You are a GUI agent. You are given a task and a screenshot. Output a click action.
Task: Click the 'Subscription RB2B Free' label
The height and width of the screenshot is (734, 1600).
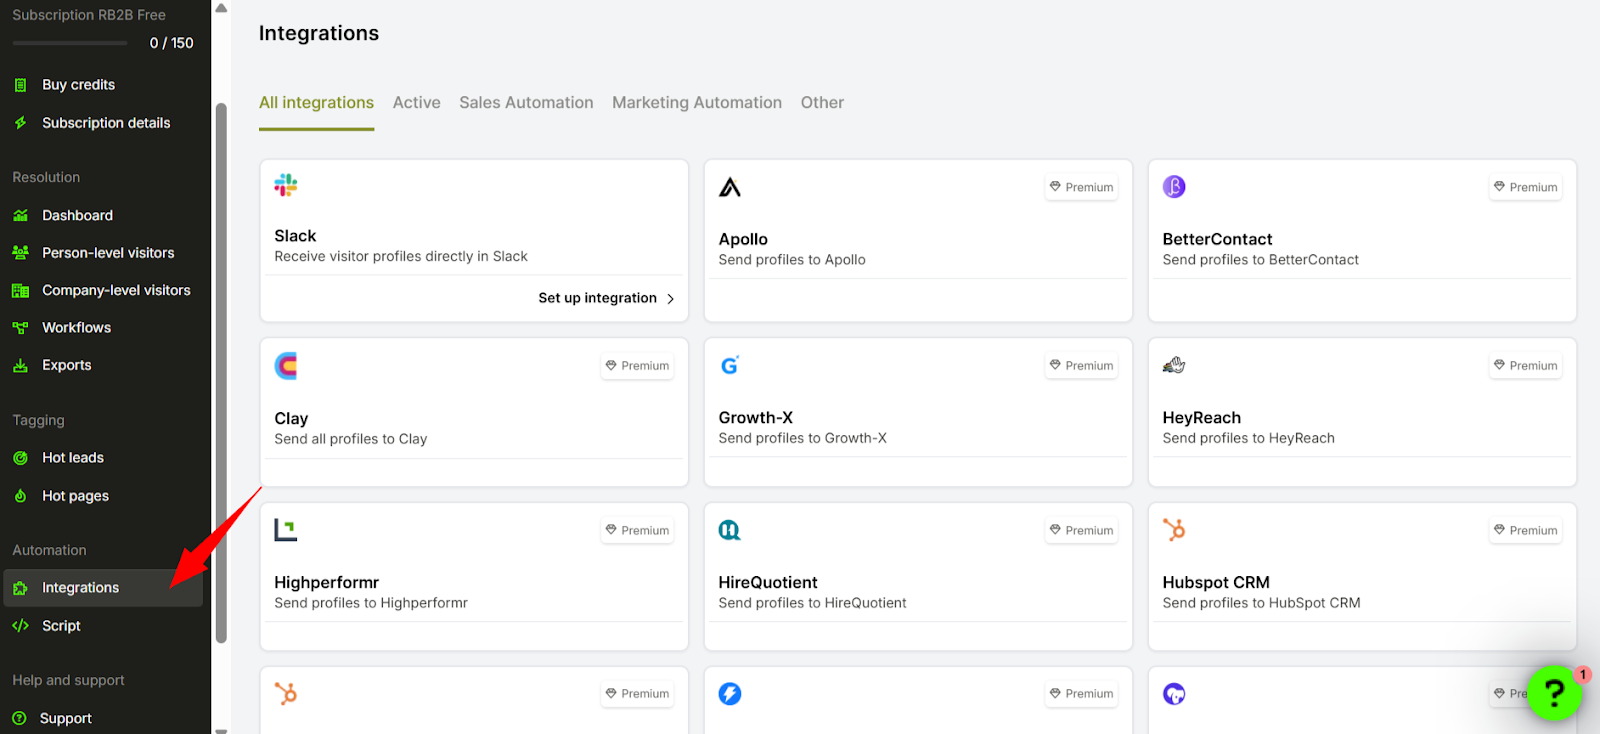[x=89, y=15]
